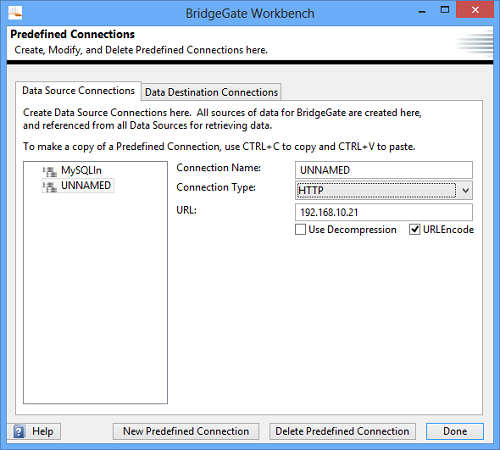Click the Done button

[x=455, y=431]
